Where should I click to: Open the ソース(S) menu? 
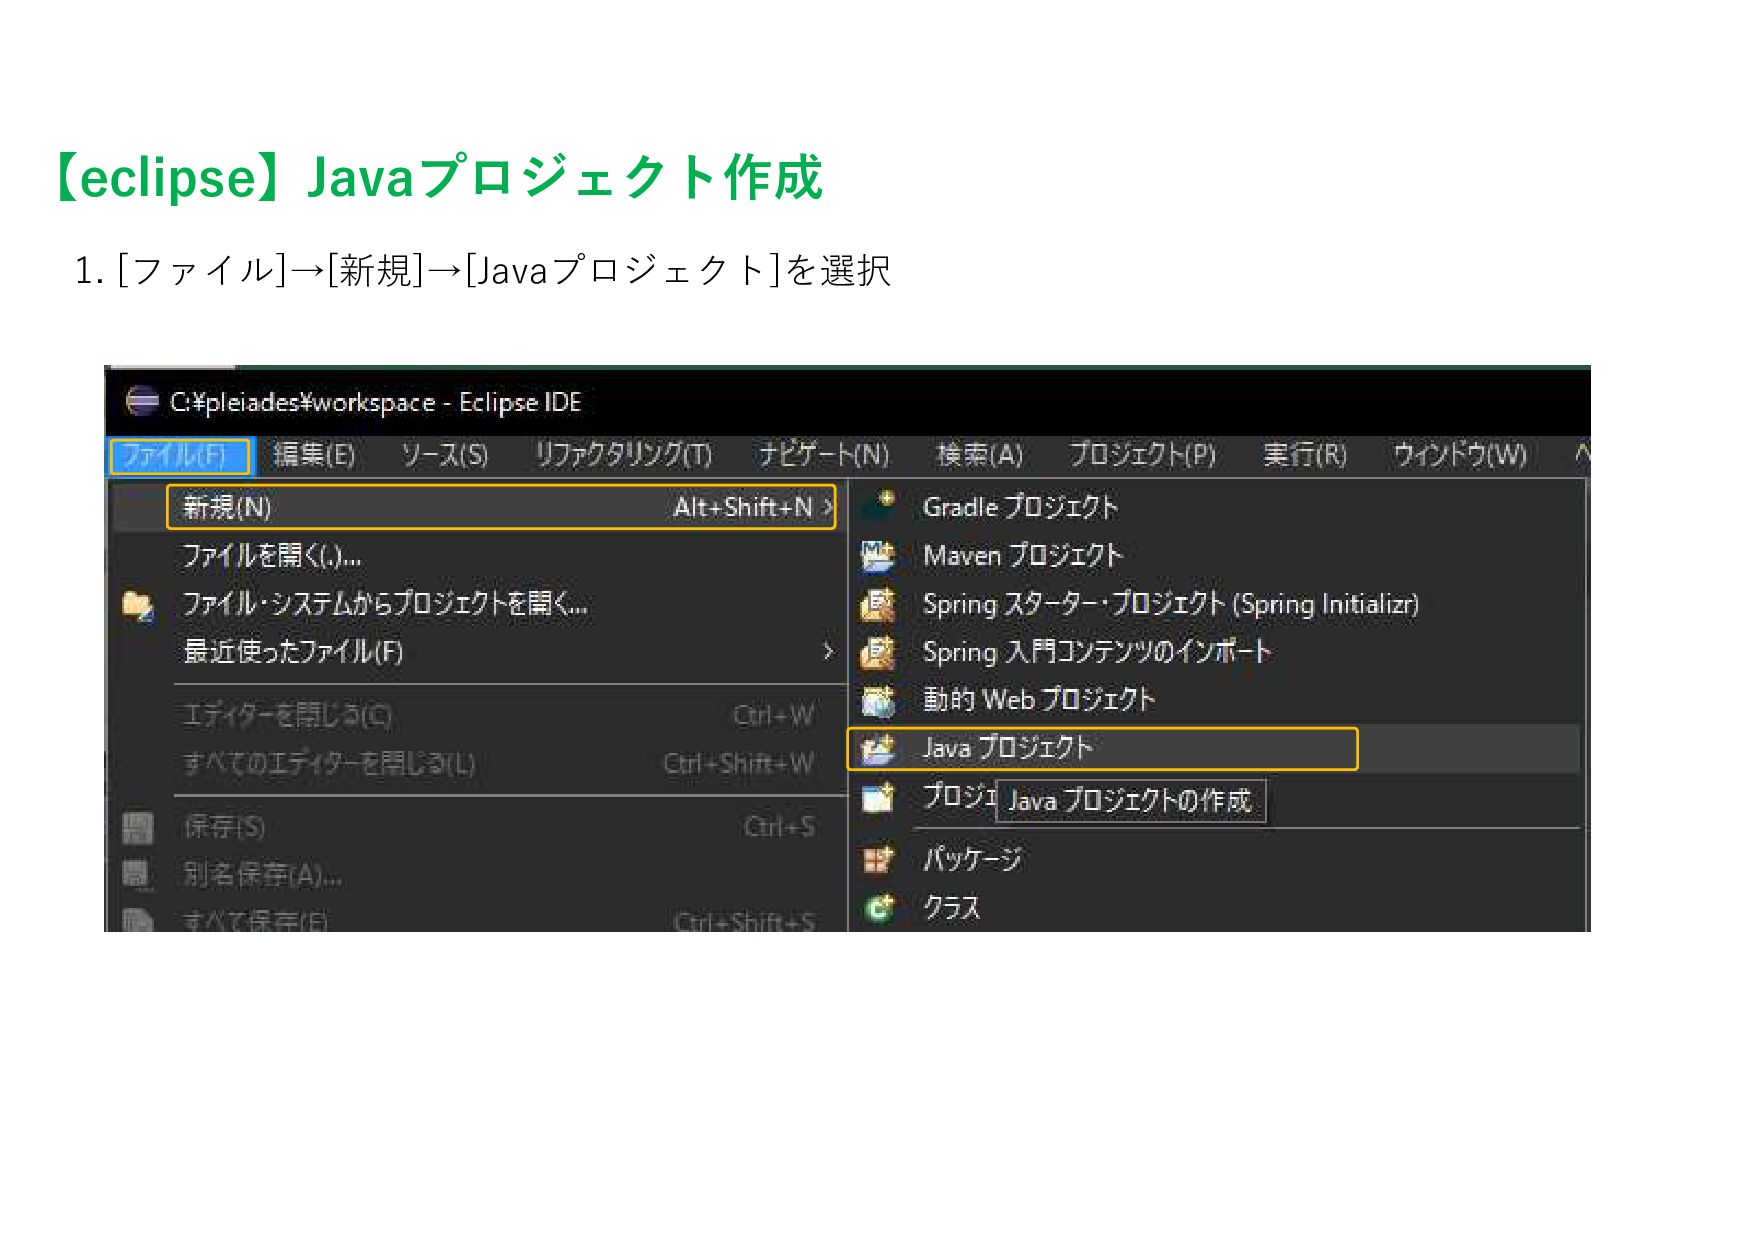coord(445,456)
